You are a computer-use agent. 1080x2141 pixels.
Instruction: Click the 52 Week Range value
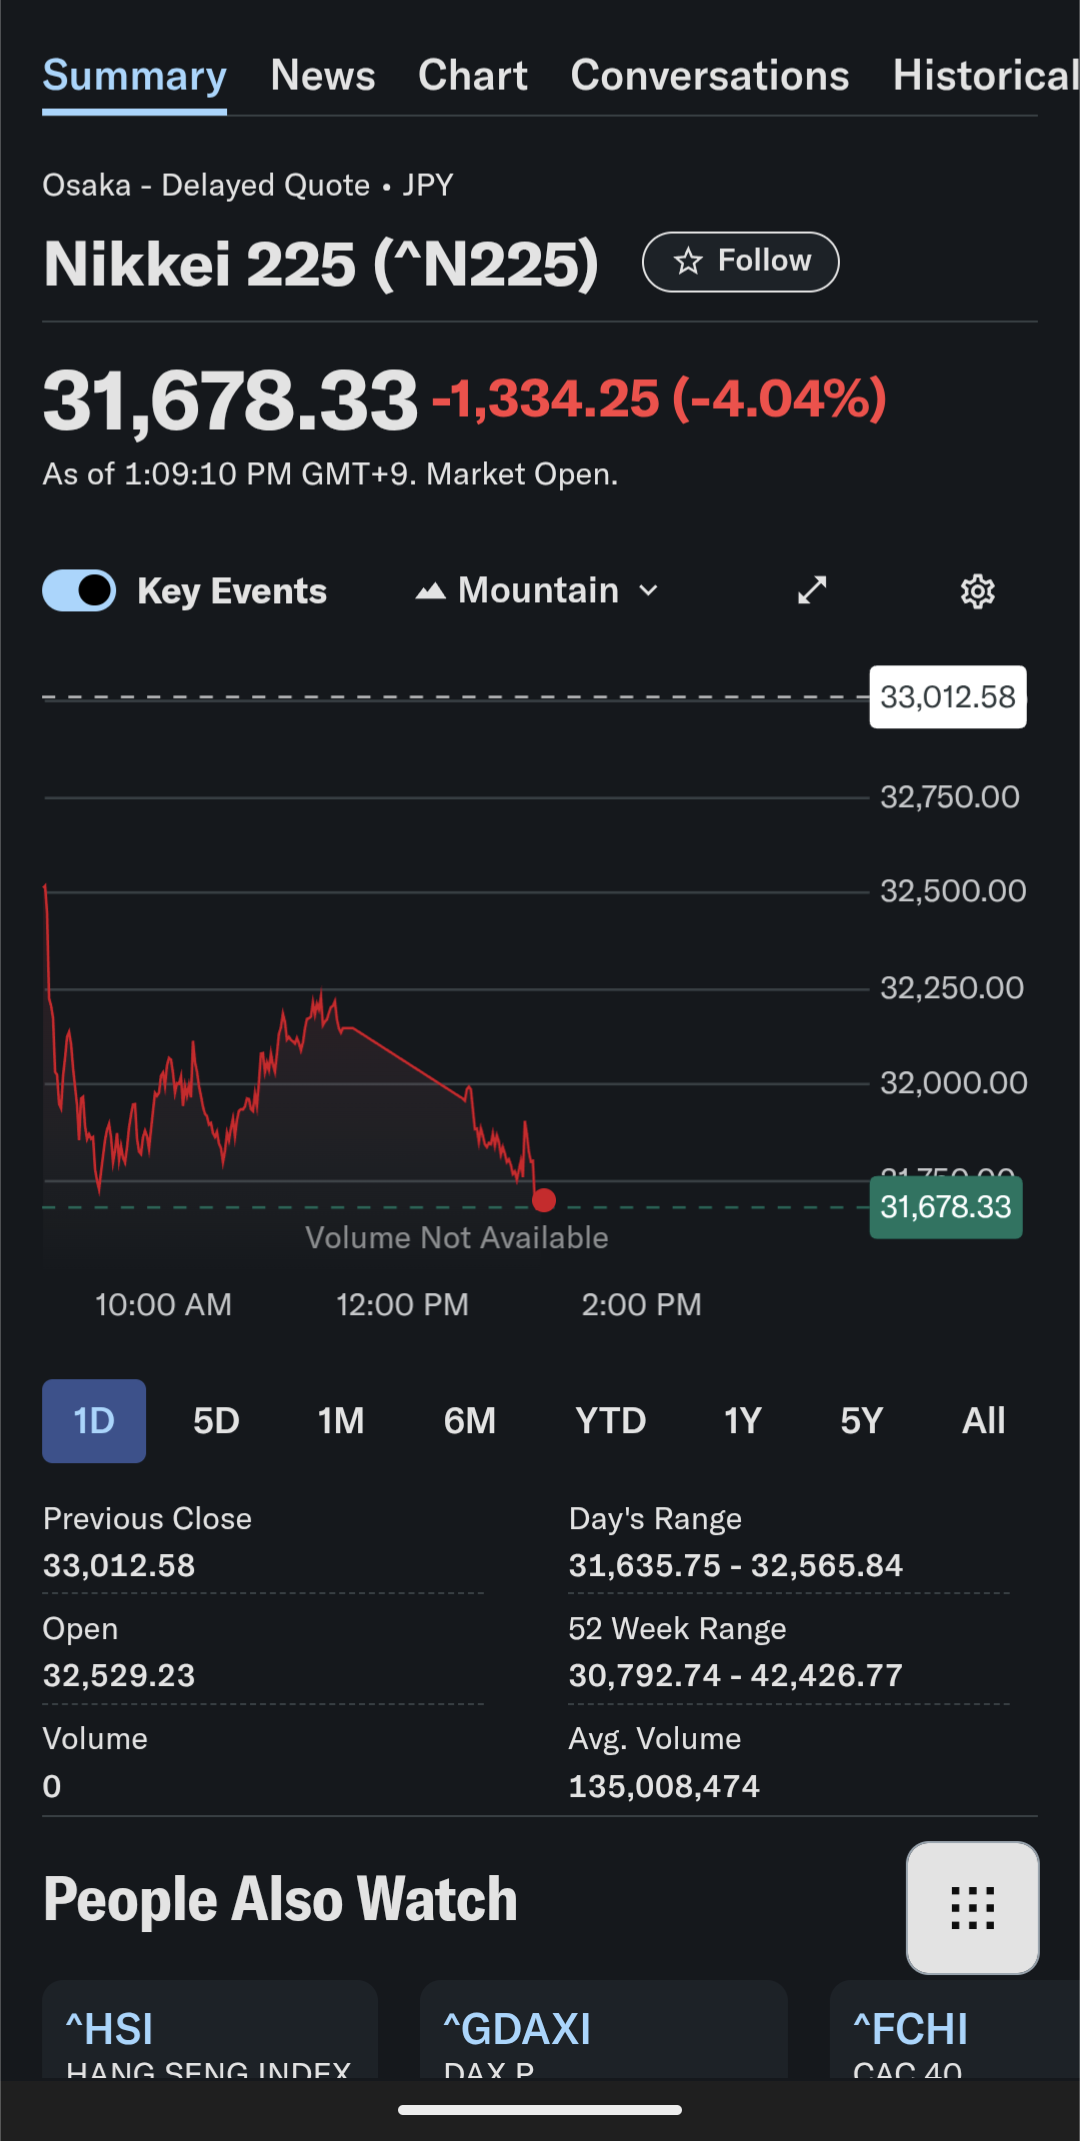pos(736,1675)
